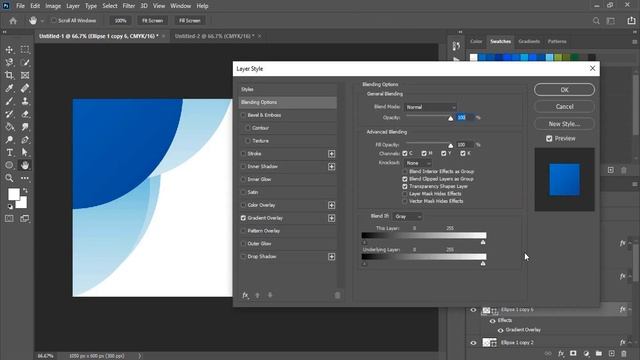Open the Blend If Gray dropdown

pos(407,216)
